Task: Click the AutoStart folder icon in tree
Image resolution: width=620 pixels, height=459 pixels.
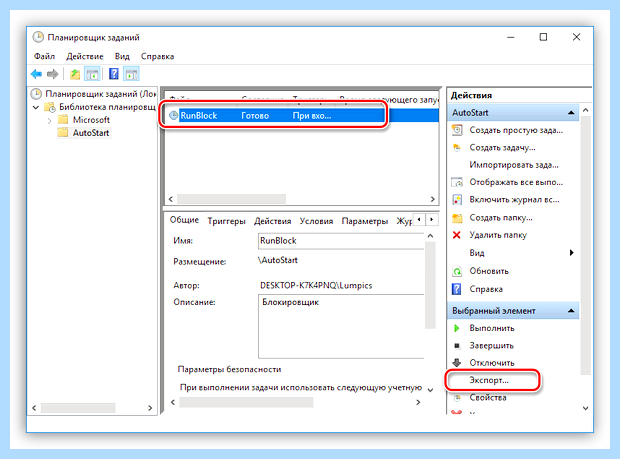Action: (63, 132)
